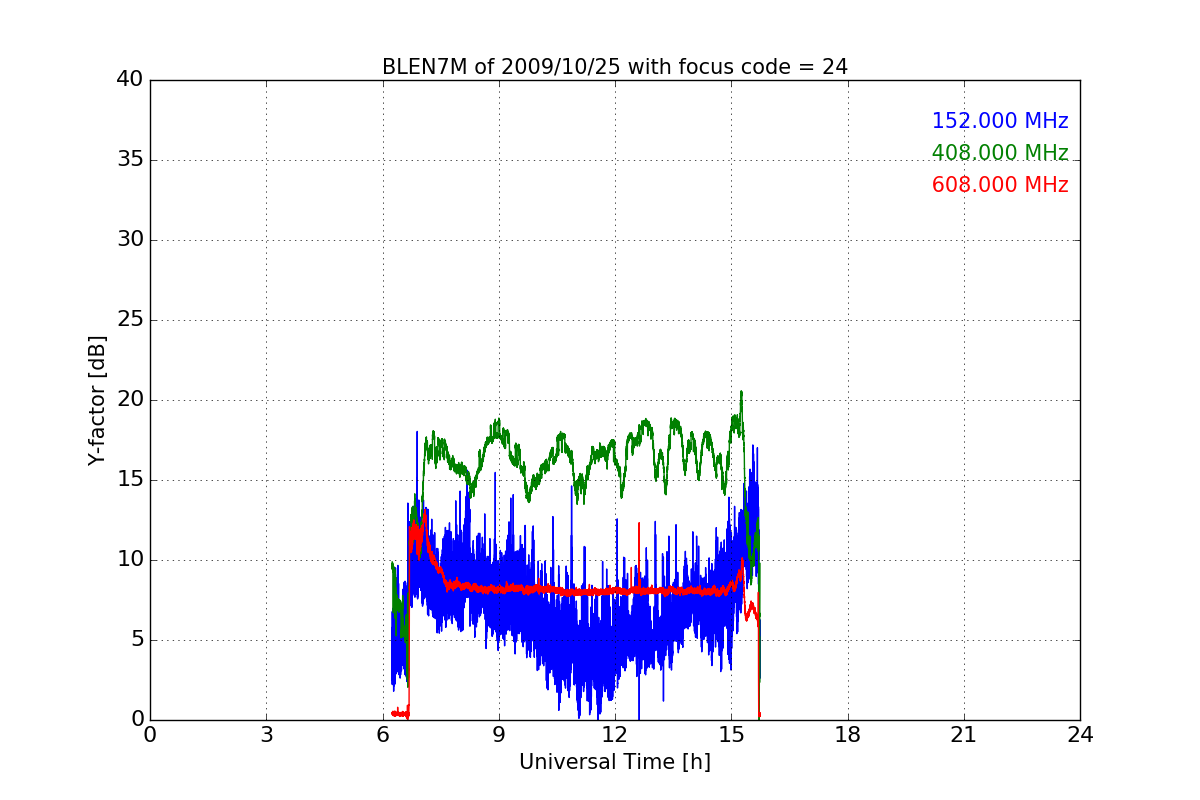Click y-axis tick label 30
Image resolution: width=1200 pixels, height=800 pixels.
[x=130, y=240]
